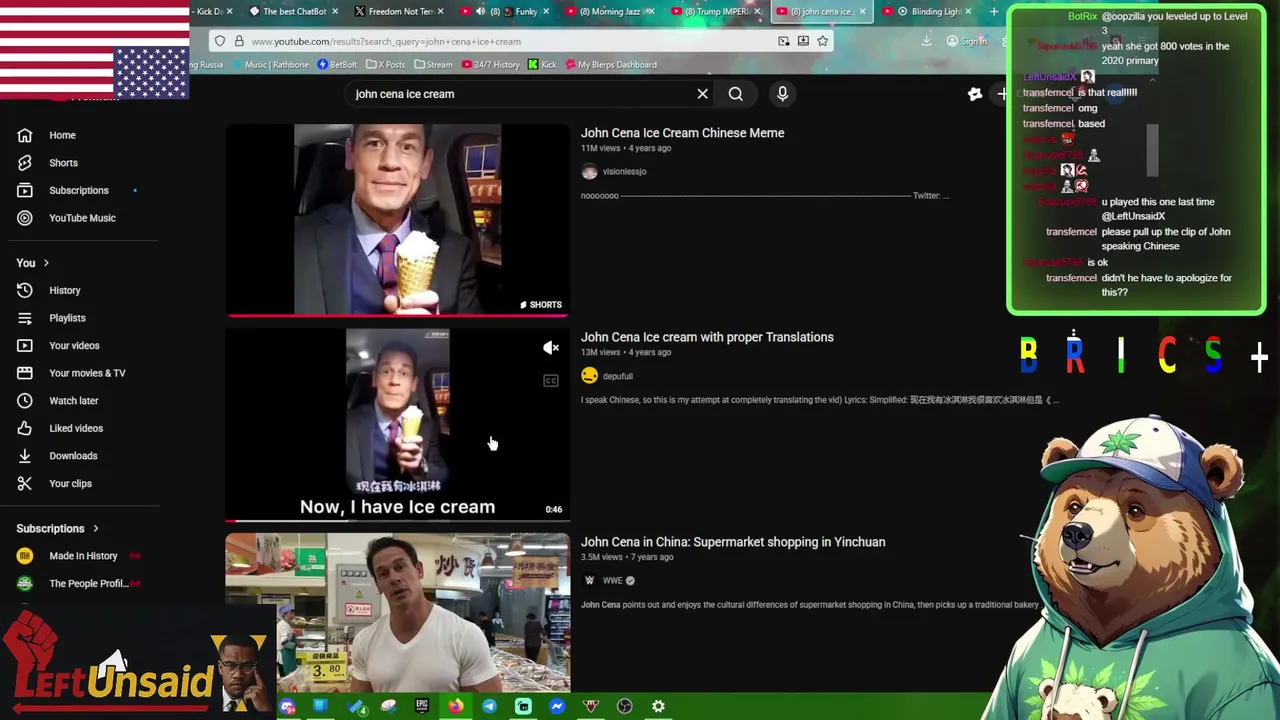Open the Your movies & TV icon
1280x720 pixels.
[x=25, y=373]
